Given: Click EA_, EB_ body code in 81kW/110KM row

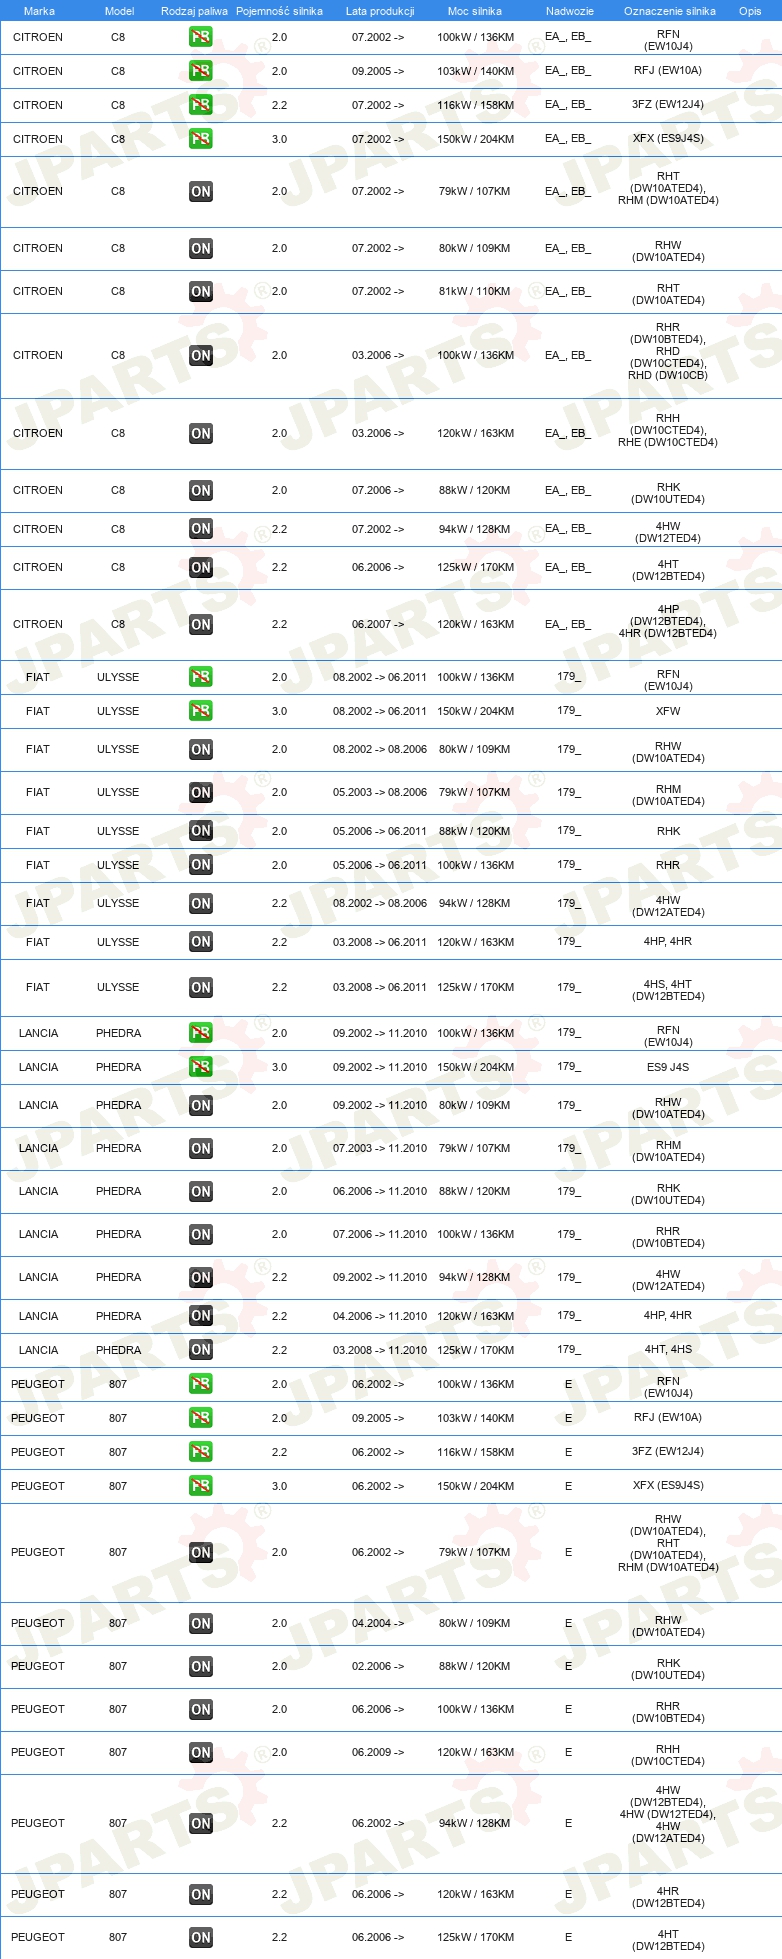Looking at the screenshot, I should pos(568,291).
